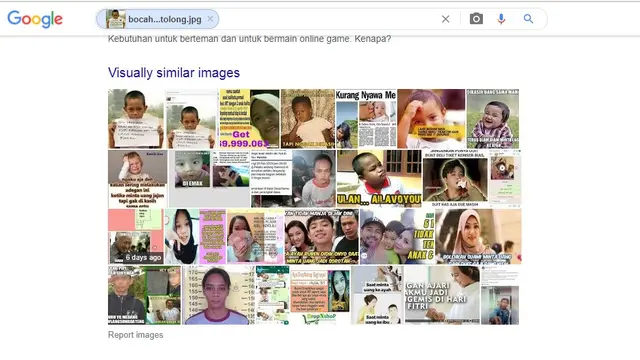Open the three people 'MINTA UANG' thumbnail
Viewport: 640px width, 360px height.
point(322,237)
